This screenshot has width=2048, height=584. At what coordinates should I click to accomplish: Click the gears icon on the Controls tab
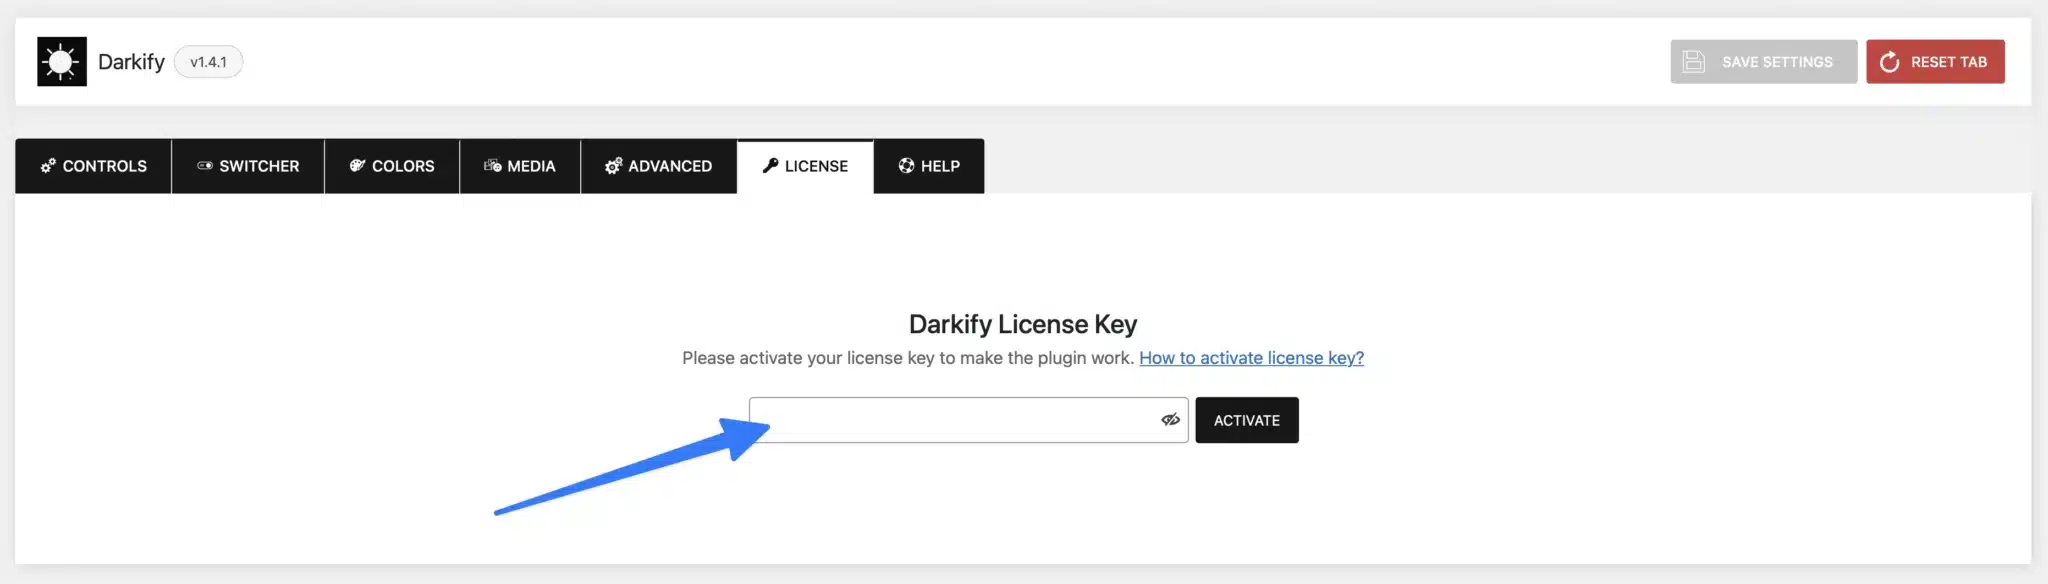(48, 166)
